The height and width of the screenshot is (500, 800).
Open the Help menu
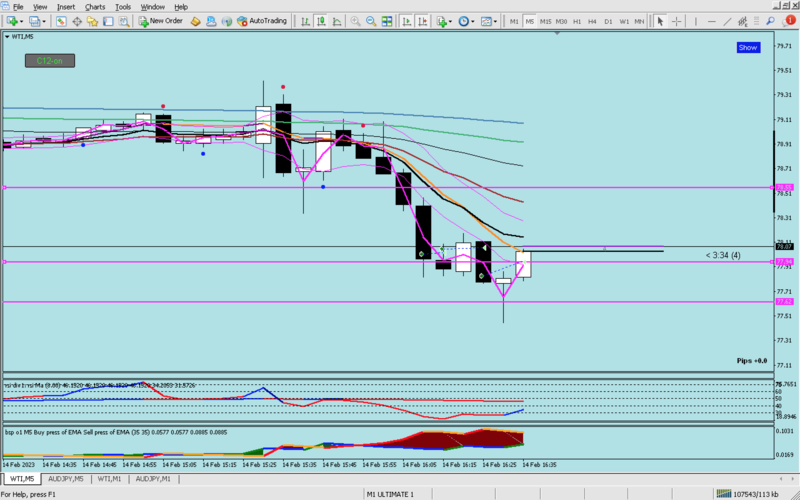181,7
